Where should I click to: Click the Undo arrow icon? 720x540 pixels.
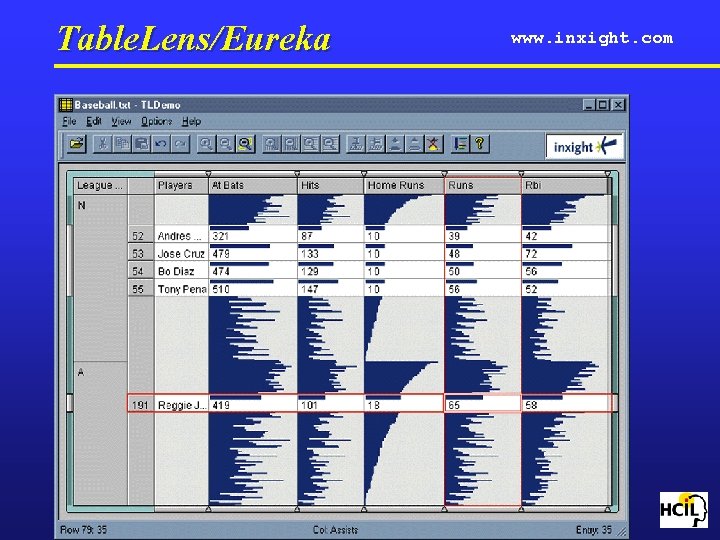(161, 144)
